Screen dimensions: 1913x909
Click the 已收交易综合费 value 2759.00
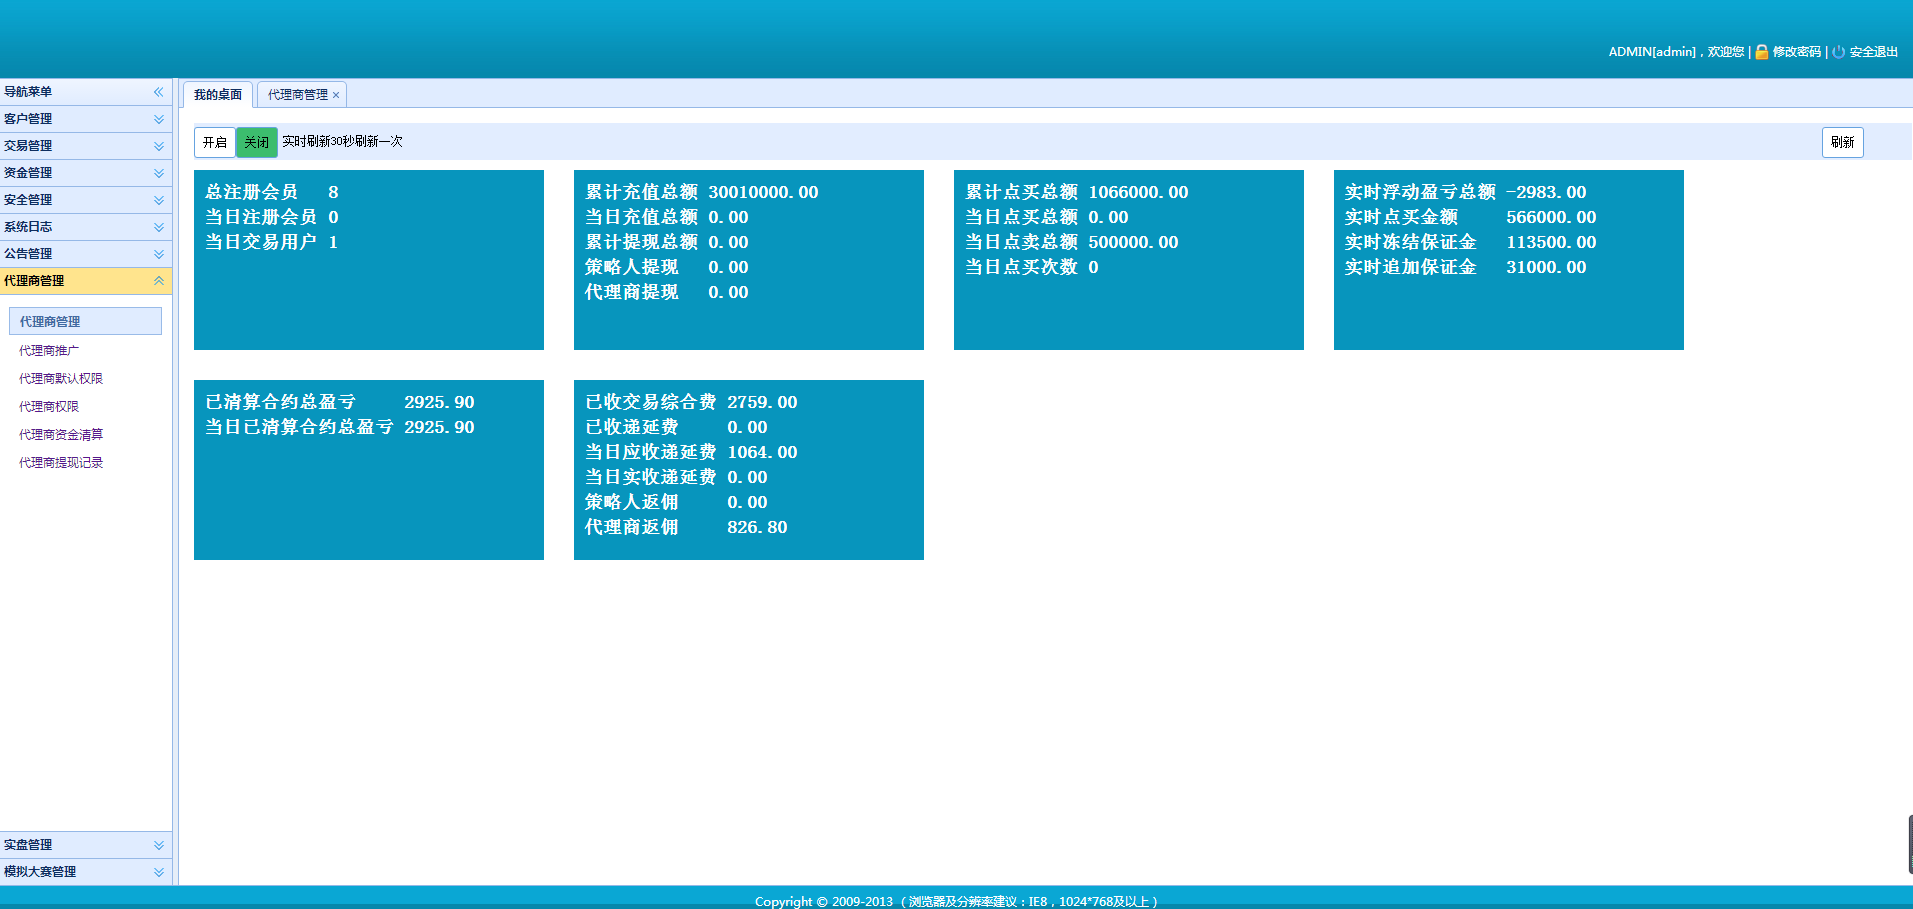(762, 402)
